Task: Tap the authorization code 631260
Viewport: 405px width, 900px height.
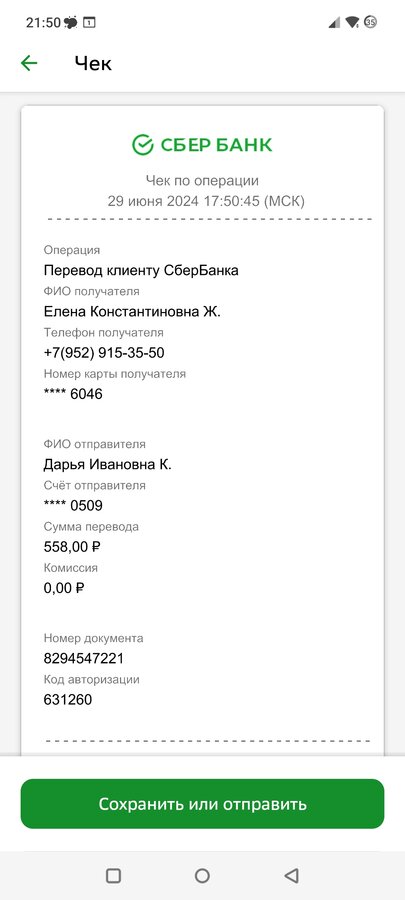Action: 68,699
